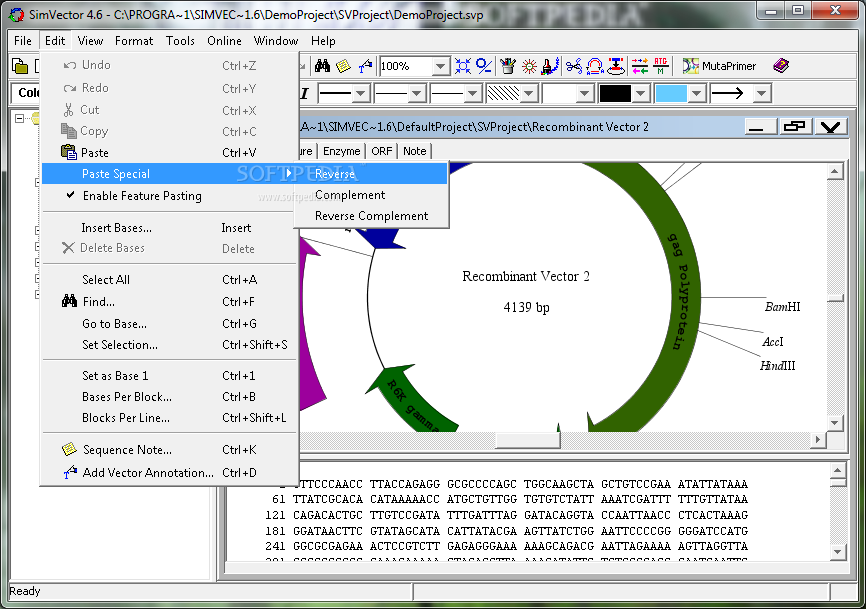Open the Help menu
Screen dimensions: 866x609
click(323, 41)
